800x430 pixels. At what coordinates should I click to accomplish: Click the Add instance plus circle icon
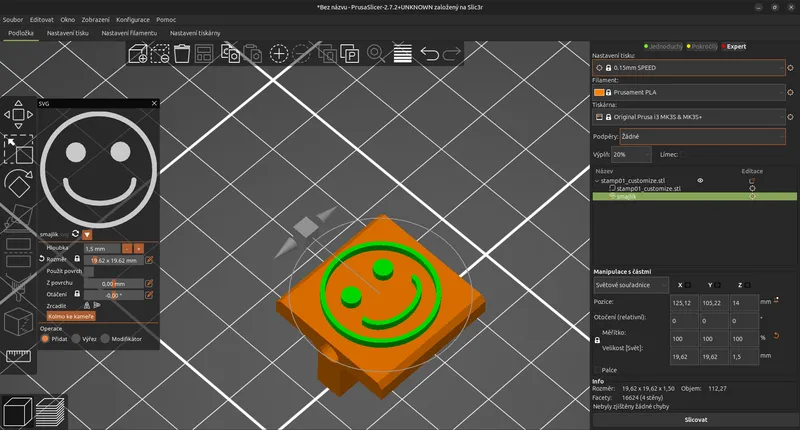[x=279, y=54]
